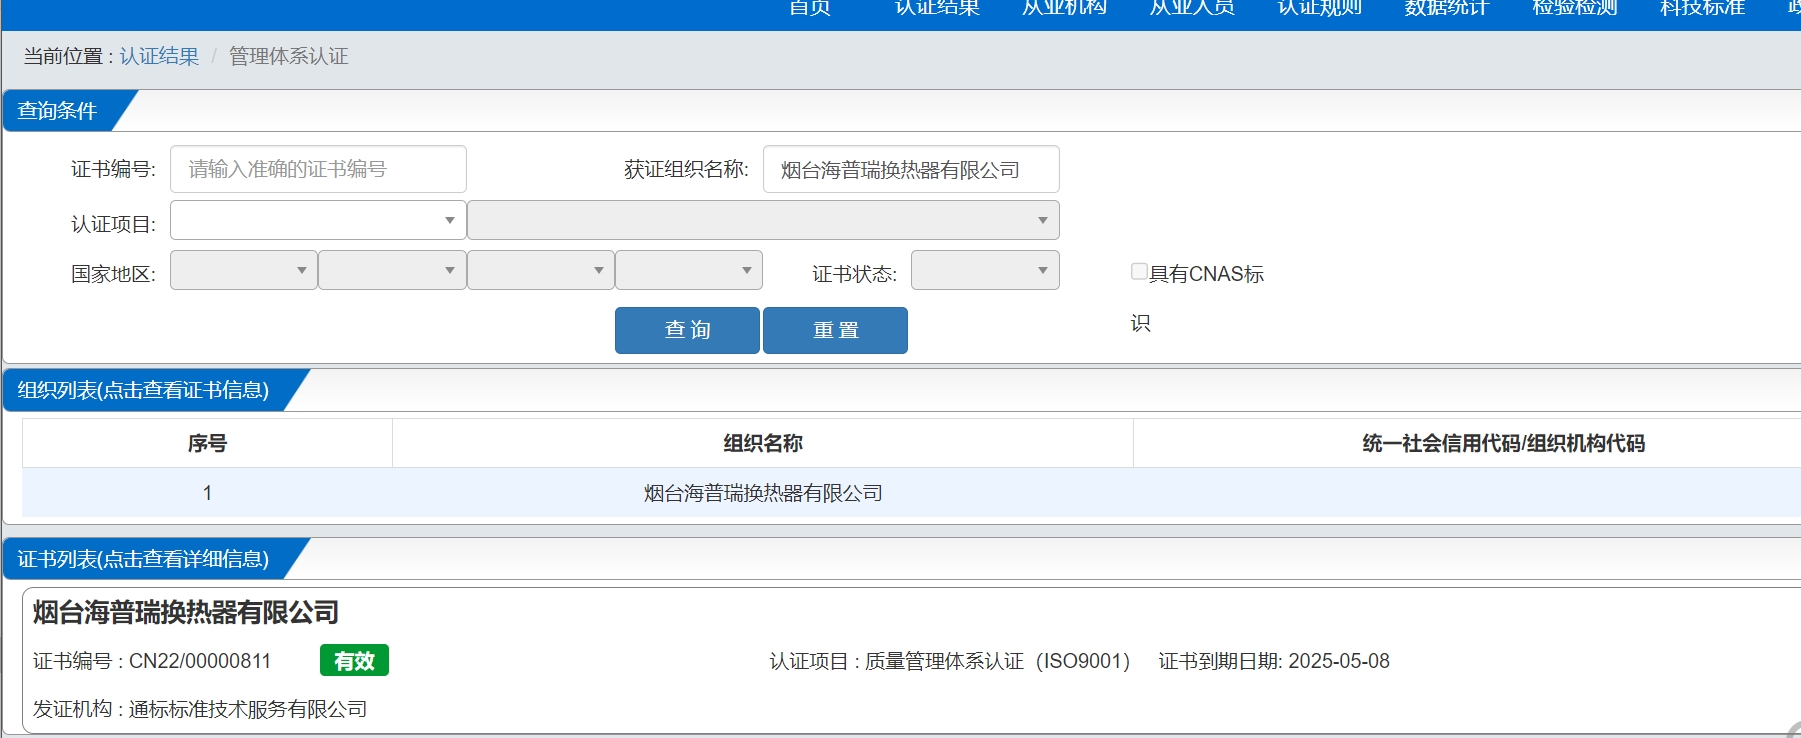Focus the 证书编号 input field
This screenshot has height=738, width=1801.
point(318,169)
